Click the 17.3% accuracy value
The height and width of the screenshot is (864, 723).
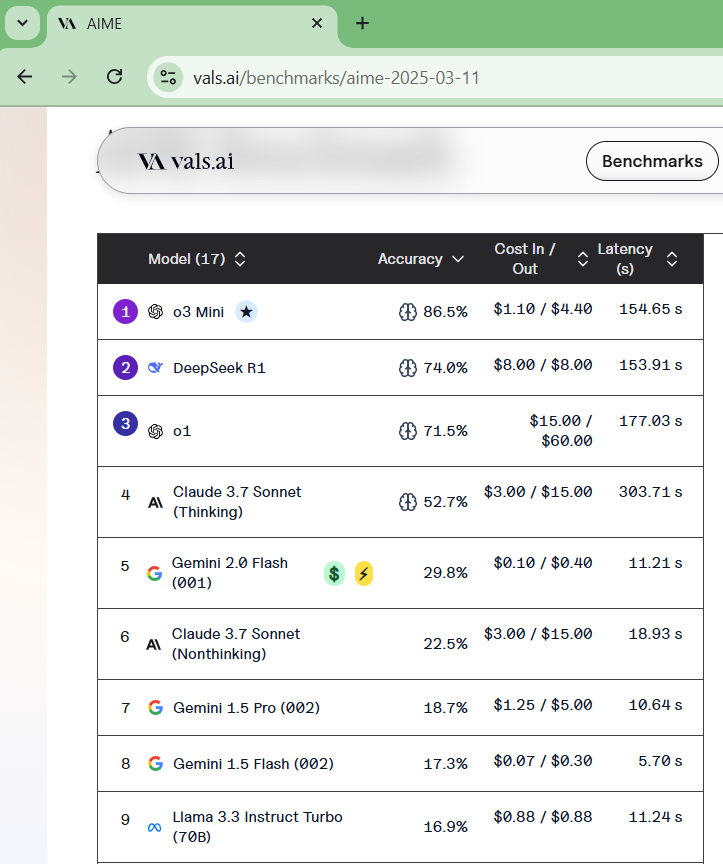[x=445, y=764]
